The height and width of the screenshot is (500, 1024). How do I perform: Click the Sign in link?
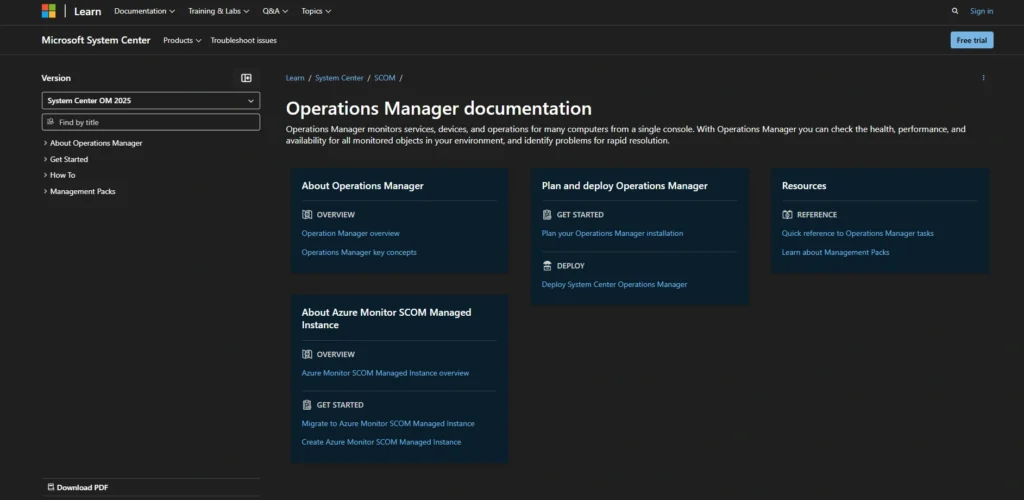[x=982, y=11]
